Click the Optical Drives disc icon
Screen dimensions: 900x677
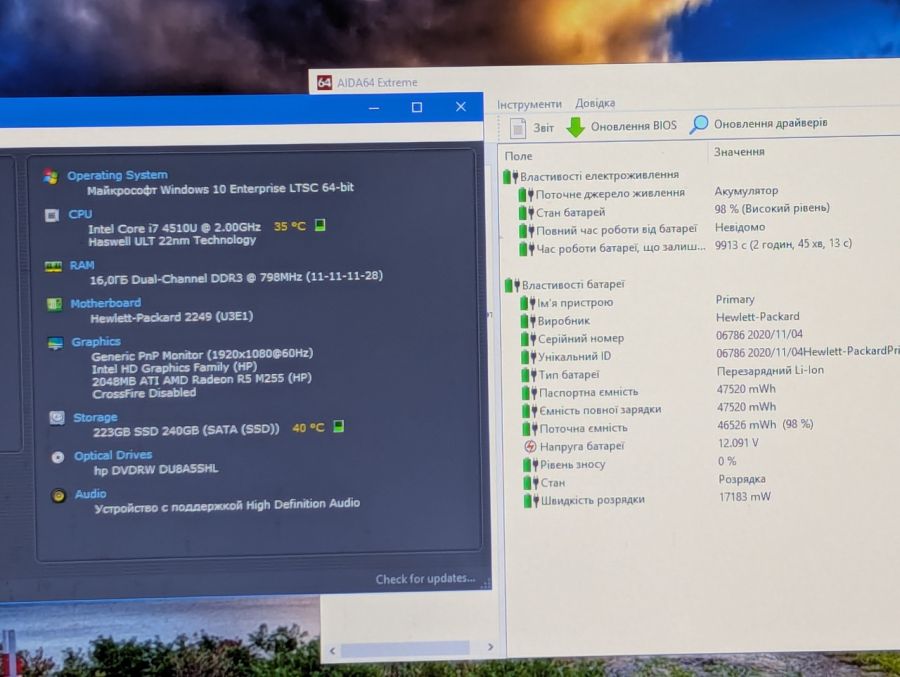(x=57, y=458)
